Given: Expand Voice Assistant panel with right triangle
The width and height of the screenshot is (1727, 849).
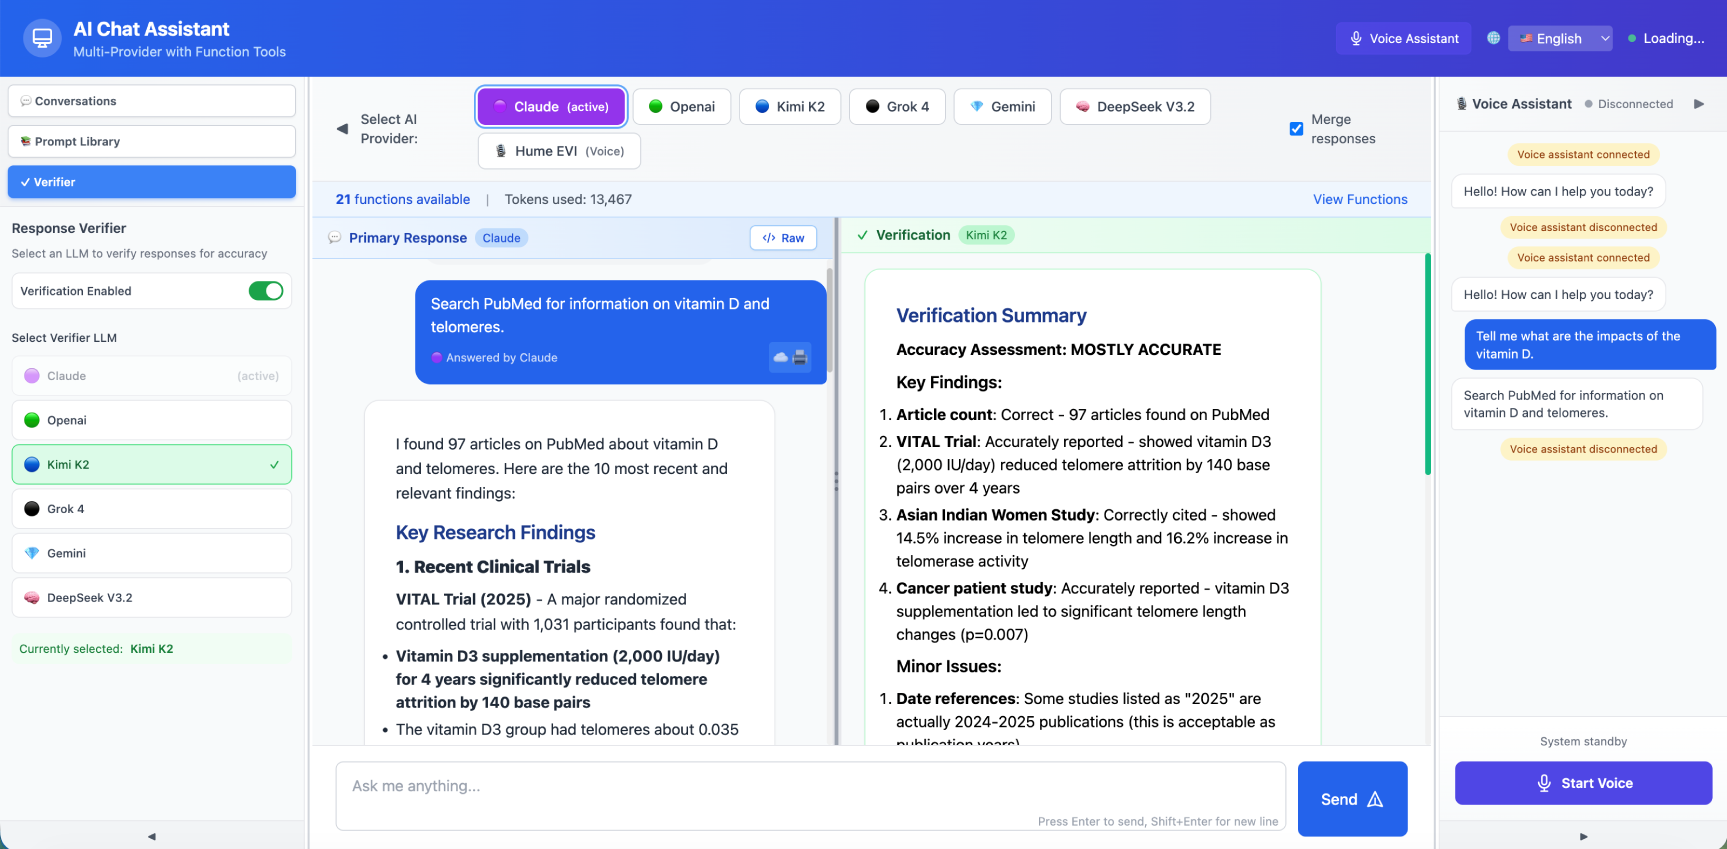Looking at the screenshot, I should (x=1698, y=104).
